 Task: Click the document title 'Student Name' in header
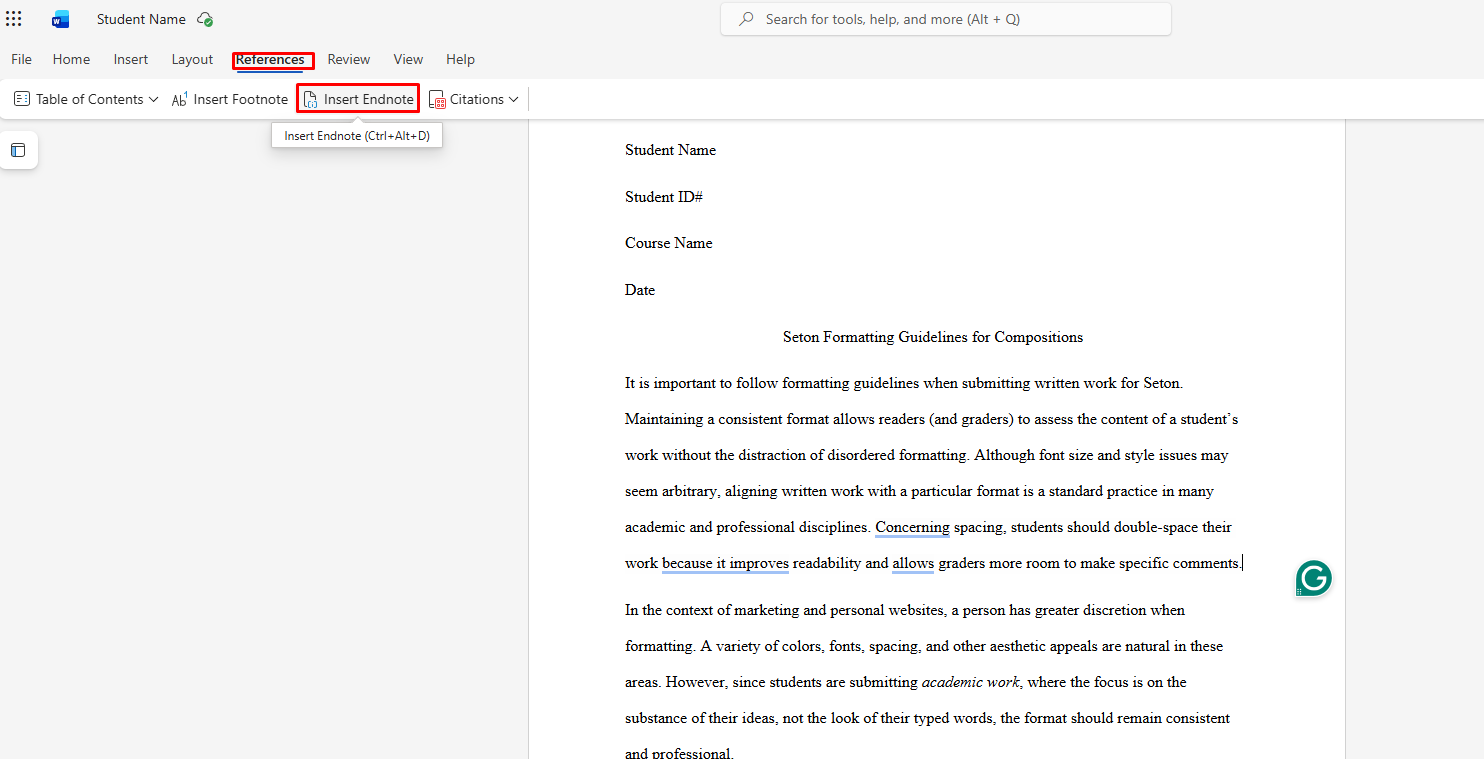tap(141, 19)
